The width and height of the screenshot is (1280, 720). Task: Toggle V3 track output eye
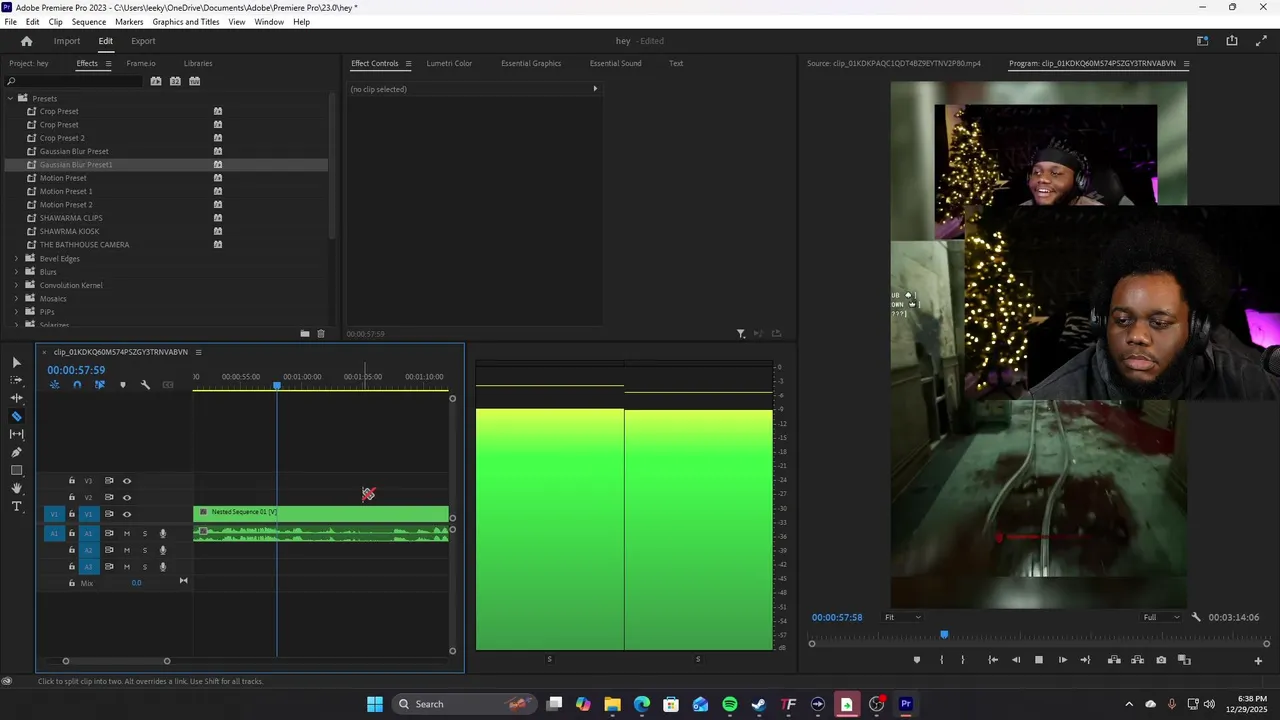pos(127,481)
